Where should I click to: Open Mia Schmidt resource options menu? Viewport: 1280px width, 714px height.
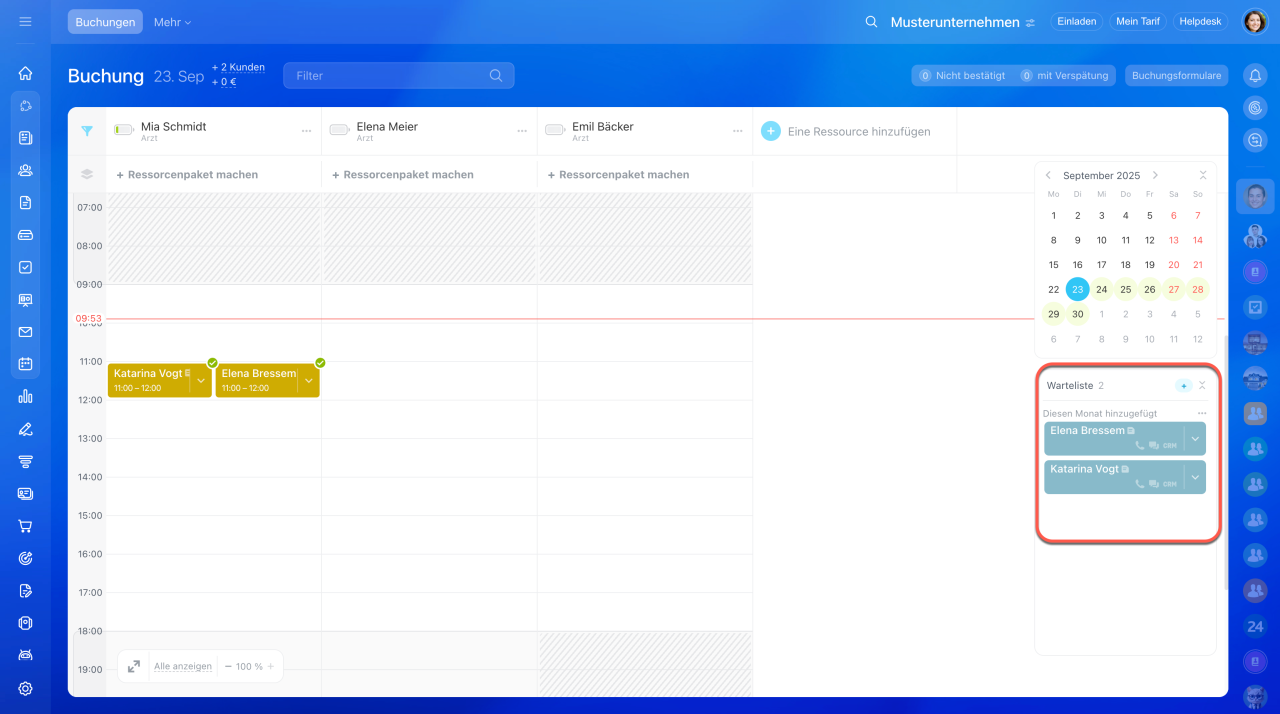click(307, 131)
